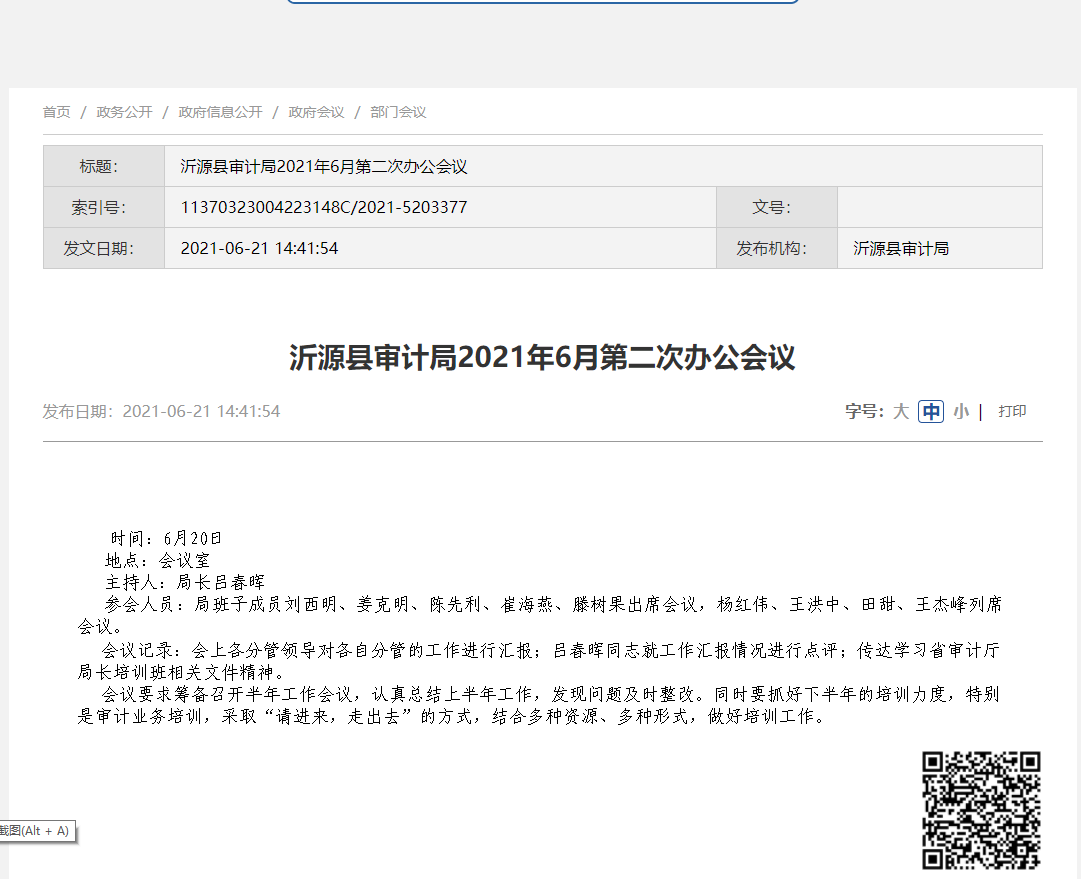1081x879 pixels.
Task: Click the 截图(Alt + A) screenshot tooltip
Action: (35, 830)
